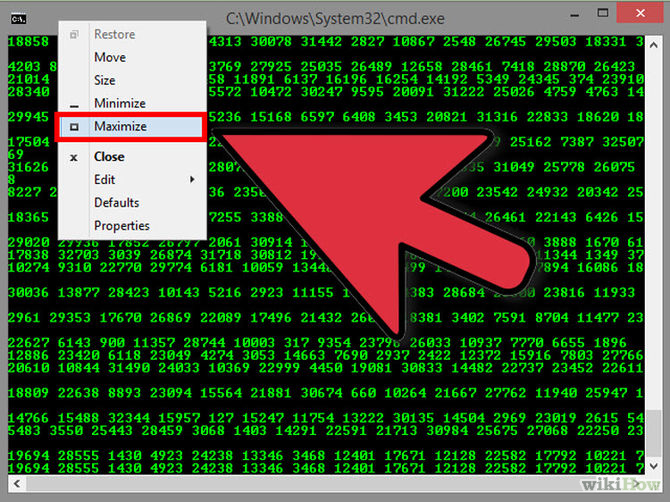Click the vertical scrollbar down arrow
Viewport: 670px width, 502px height.
(x=653, y=466)
